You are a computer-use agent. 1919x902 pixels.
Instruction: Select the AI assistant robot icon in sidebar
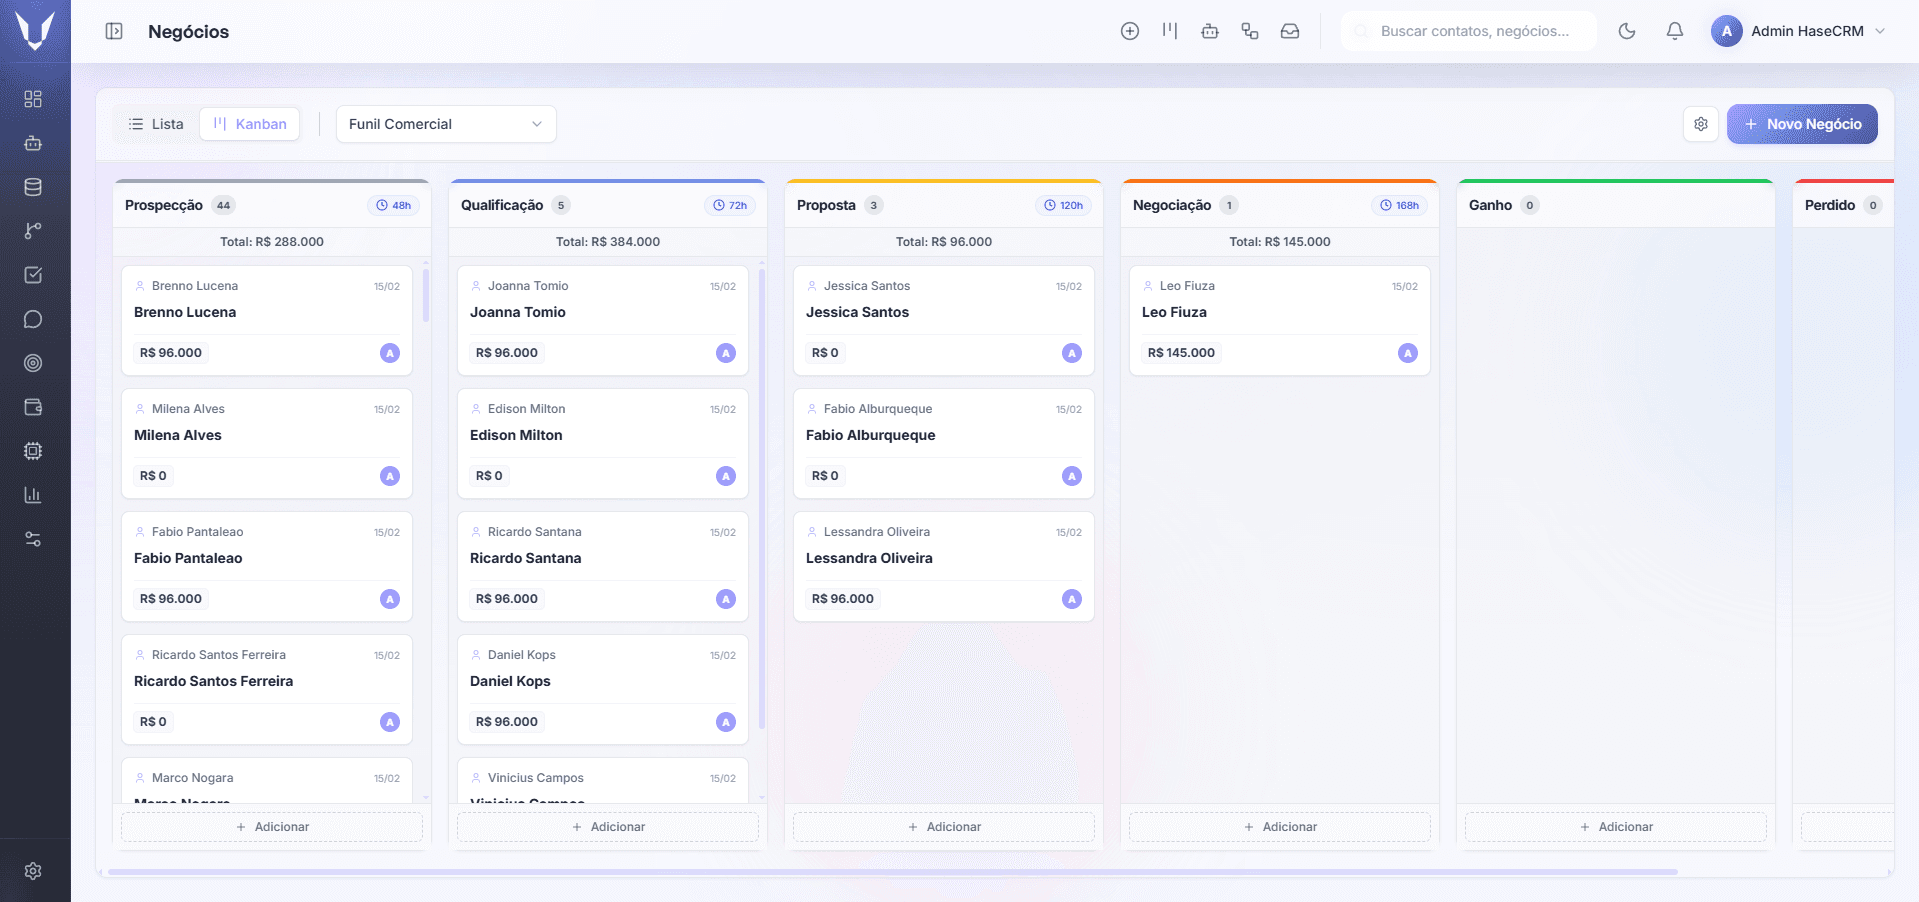click(x=33, y=143)
